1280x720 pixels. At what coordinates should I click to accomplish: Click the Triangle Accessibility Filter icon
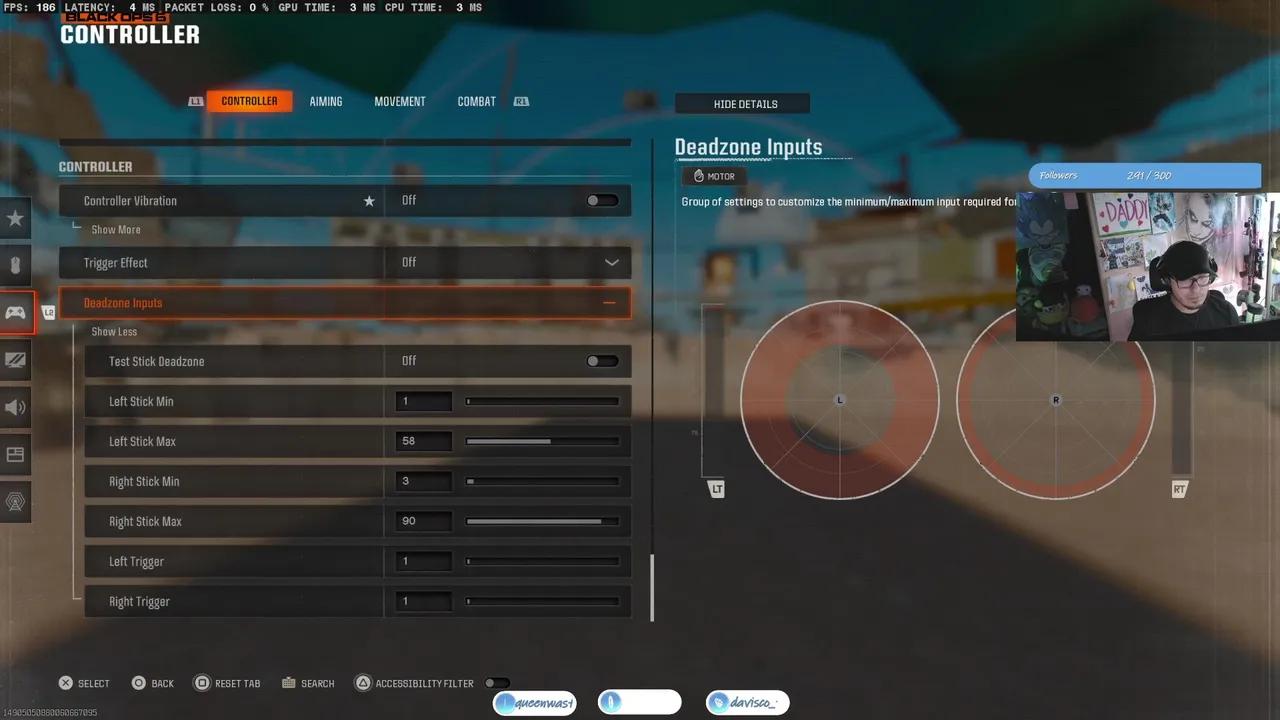click(x=363, y=683)
